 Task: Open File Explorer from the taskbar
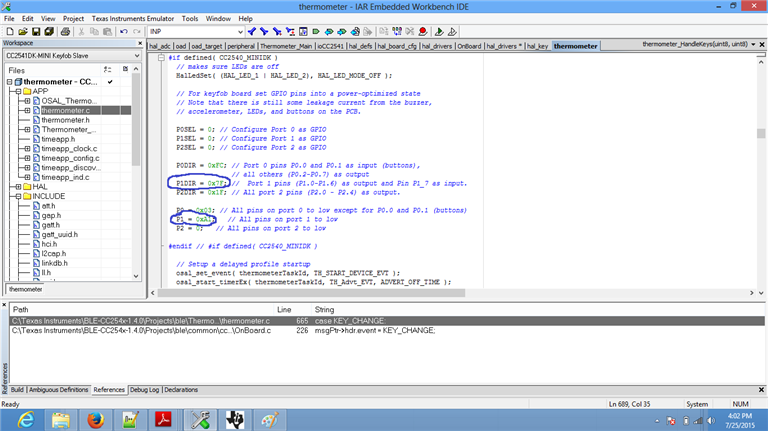click(61, 420)
